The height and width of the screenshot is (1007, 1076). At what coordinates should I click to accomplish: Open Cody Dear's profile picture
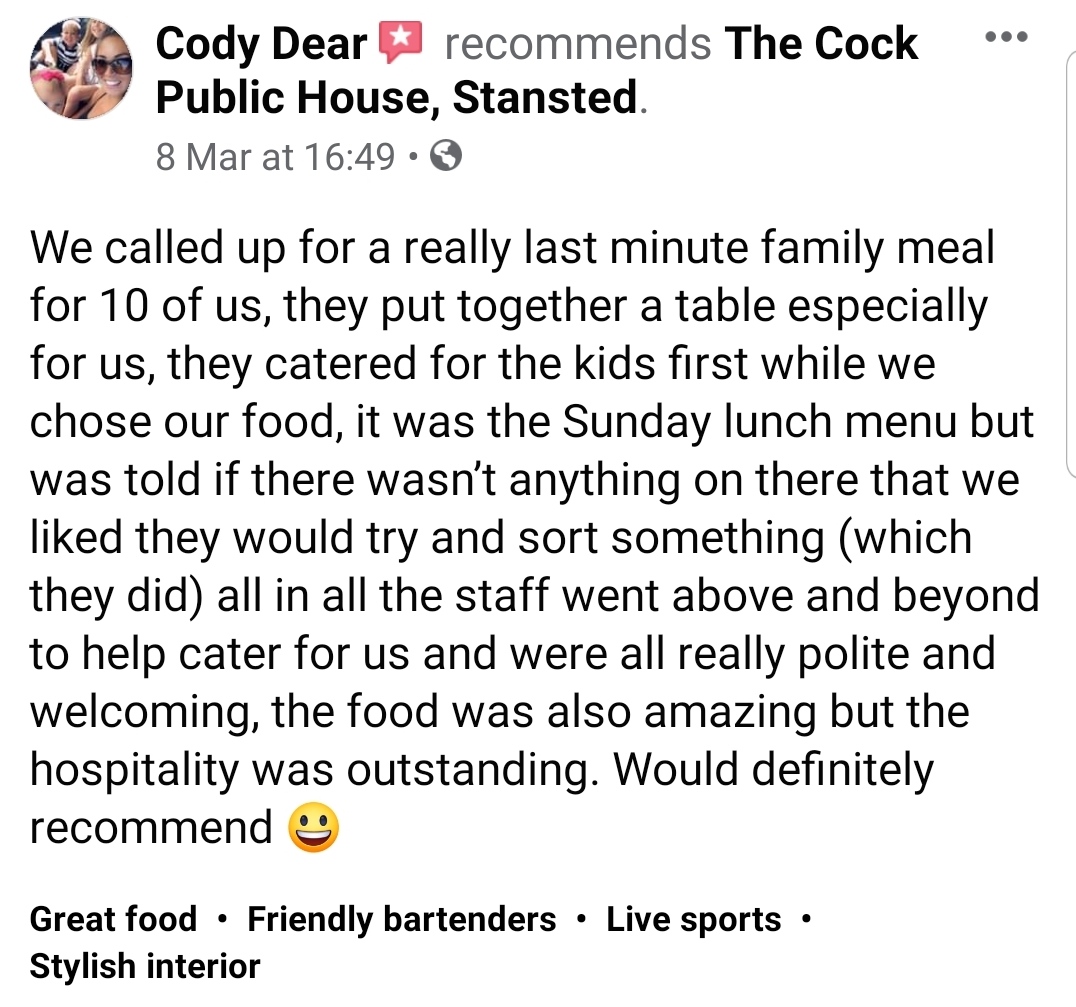click(x=81, y=68)
